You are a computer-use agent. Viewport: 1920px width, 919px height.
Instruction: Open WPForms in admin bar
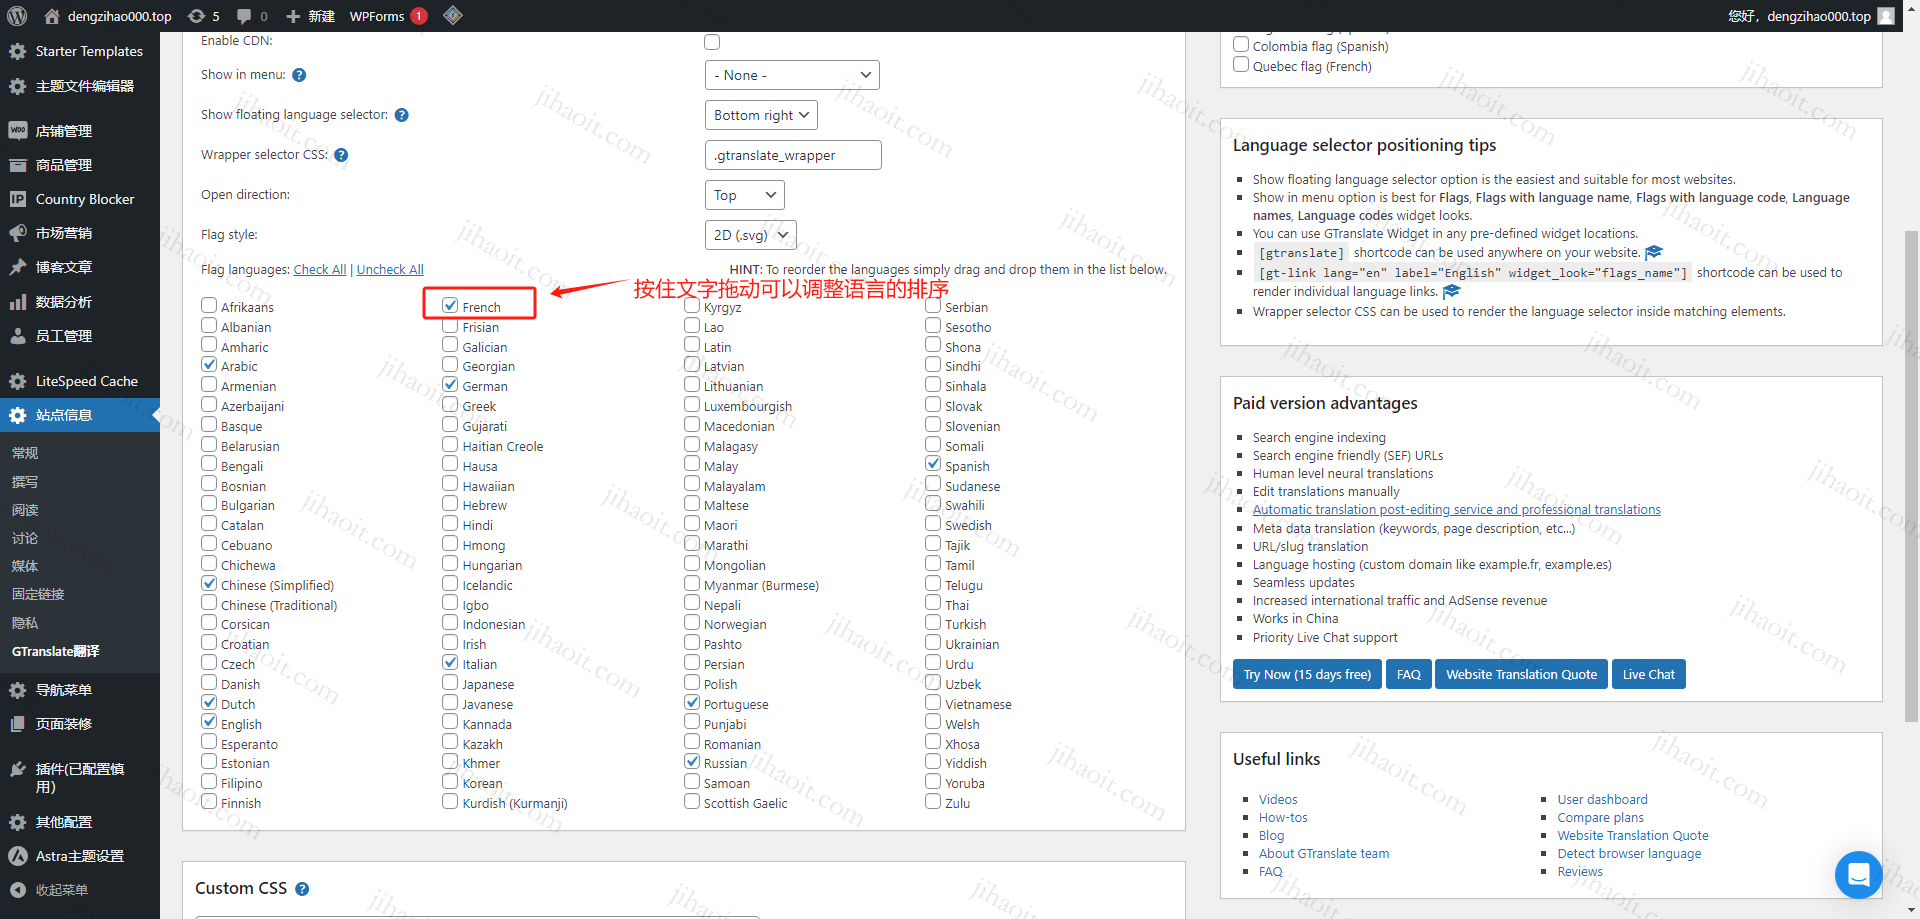388,16
